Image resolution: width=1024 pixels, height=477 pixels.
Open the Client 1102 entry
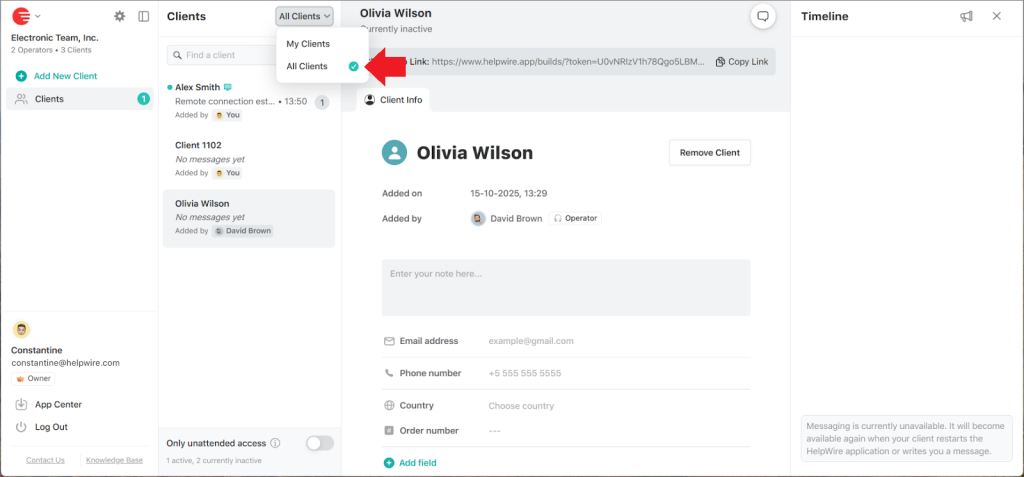(x=249, y=159)
